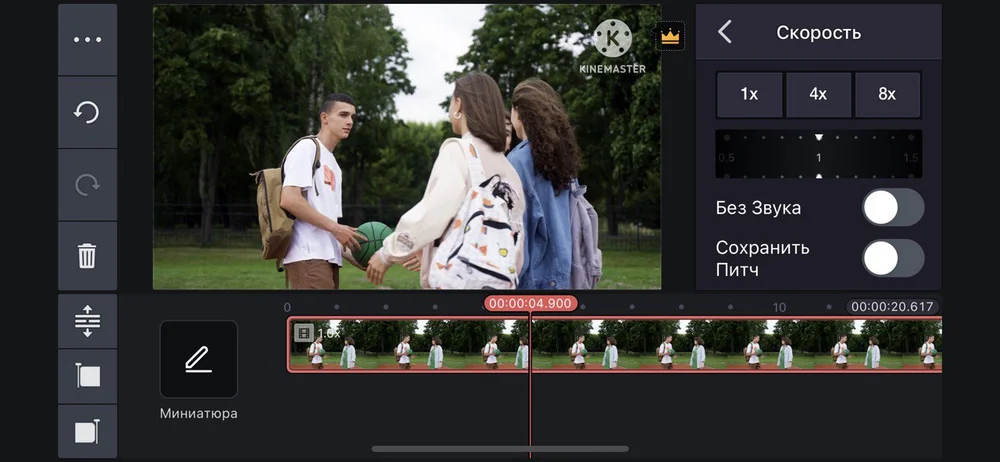Click the redo arrow icon

[x=87, y=185]
